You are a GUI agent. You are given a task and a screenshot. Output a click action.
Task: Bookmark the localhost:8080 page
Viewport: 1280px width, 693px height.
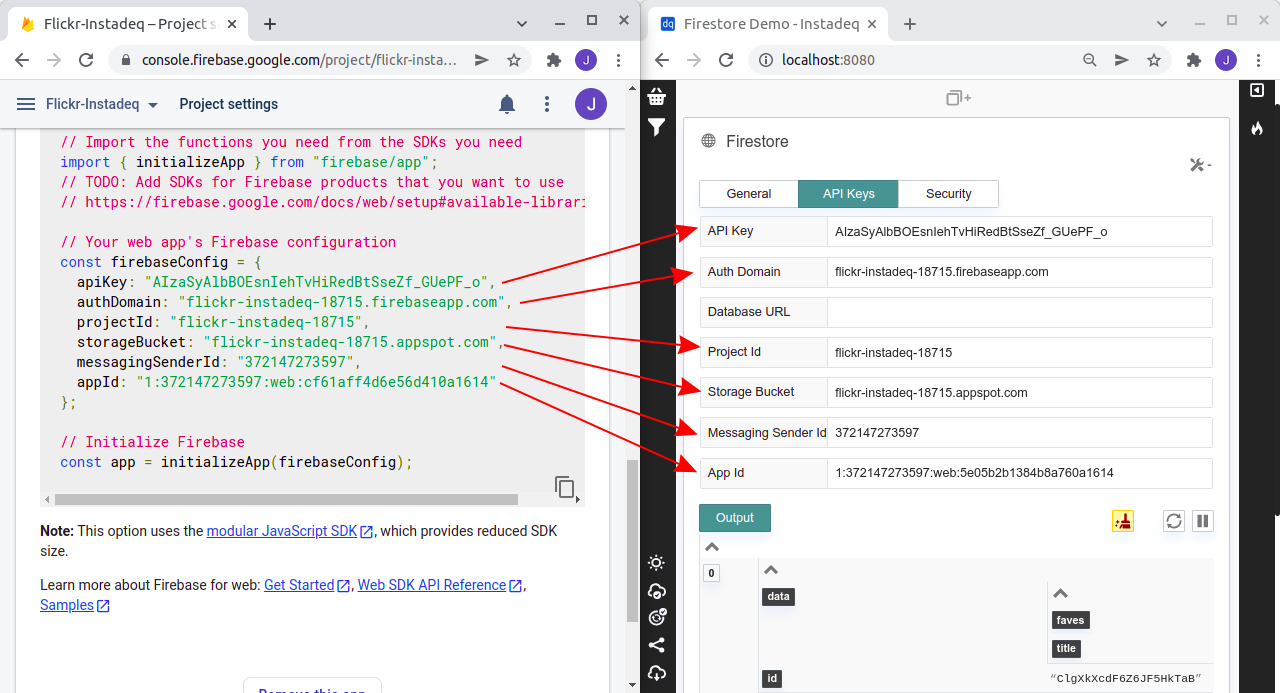[x=1154, y=60]
